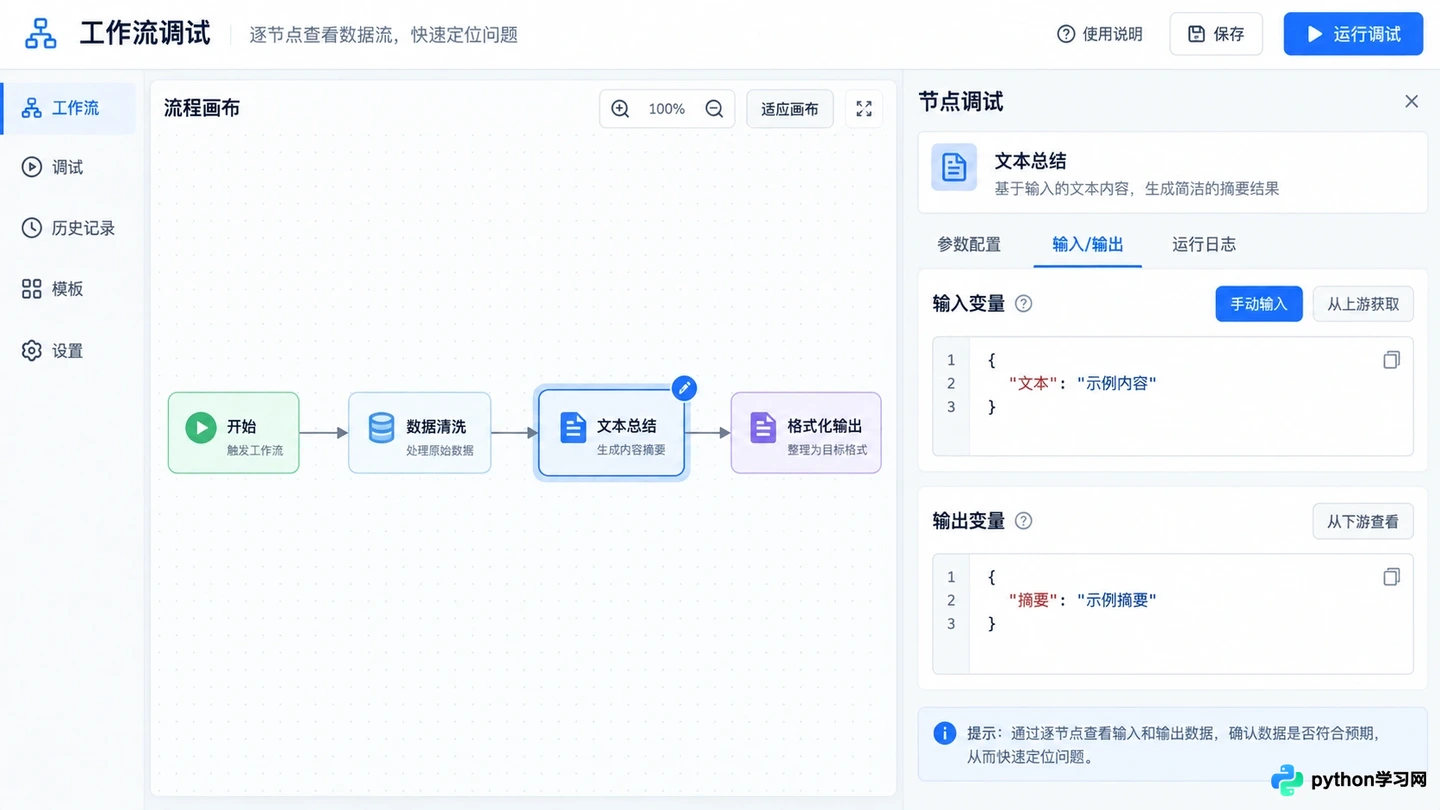Viewport: 1440px width, 810px height.
Task: Click the 适应画布 button
Action: (790, 109)
